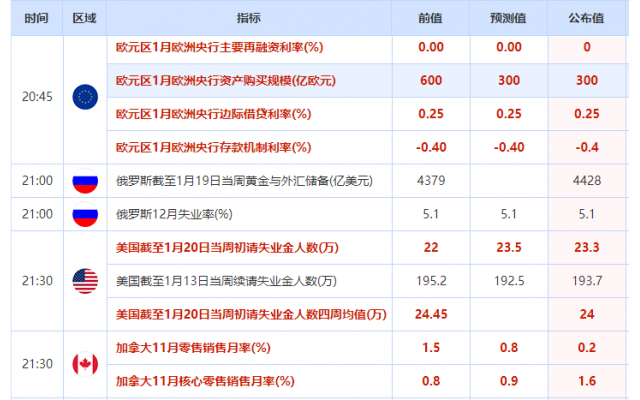Screen dimensions: 640x400
Task: Click forecast value 5.1 for Russian unemployment
Action: [509, 214]
